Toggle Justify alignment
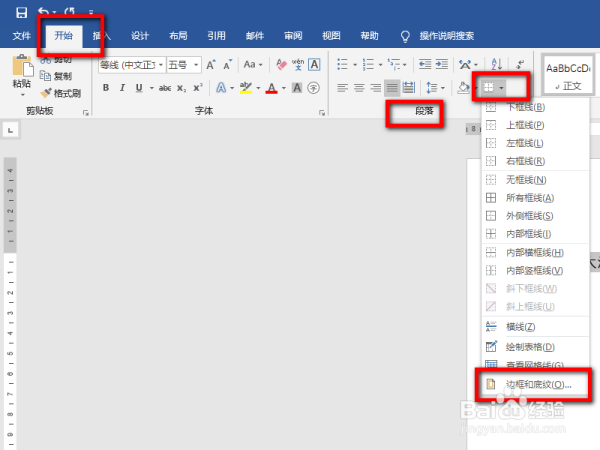Screen dimensions: 600x450 pos(392,88)
